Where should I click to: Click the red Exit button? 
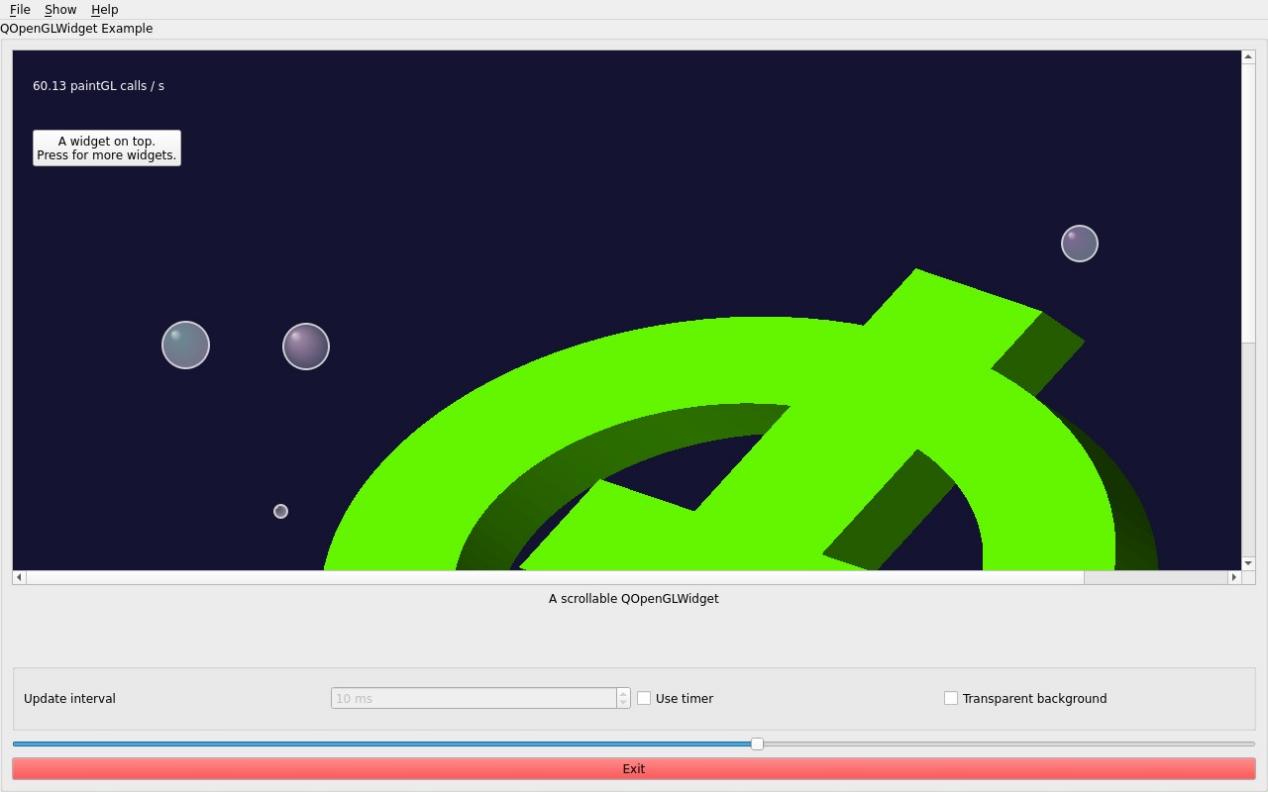(633, 769)
